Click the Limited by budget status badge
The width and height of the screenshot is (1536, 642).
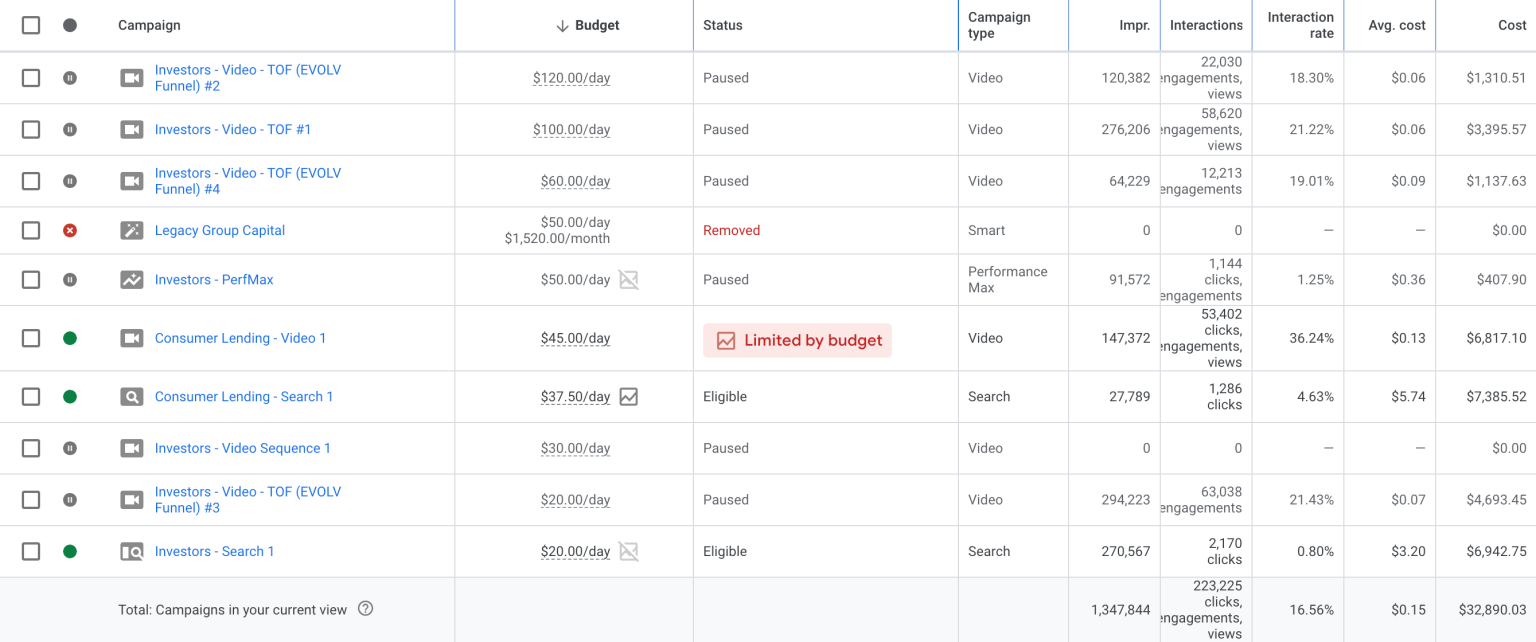(797, 340)
